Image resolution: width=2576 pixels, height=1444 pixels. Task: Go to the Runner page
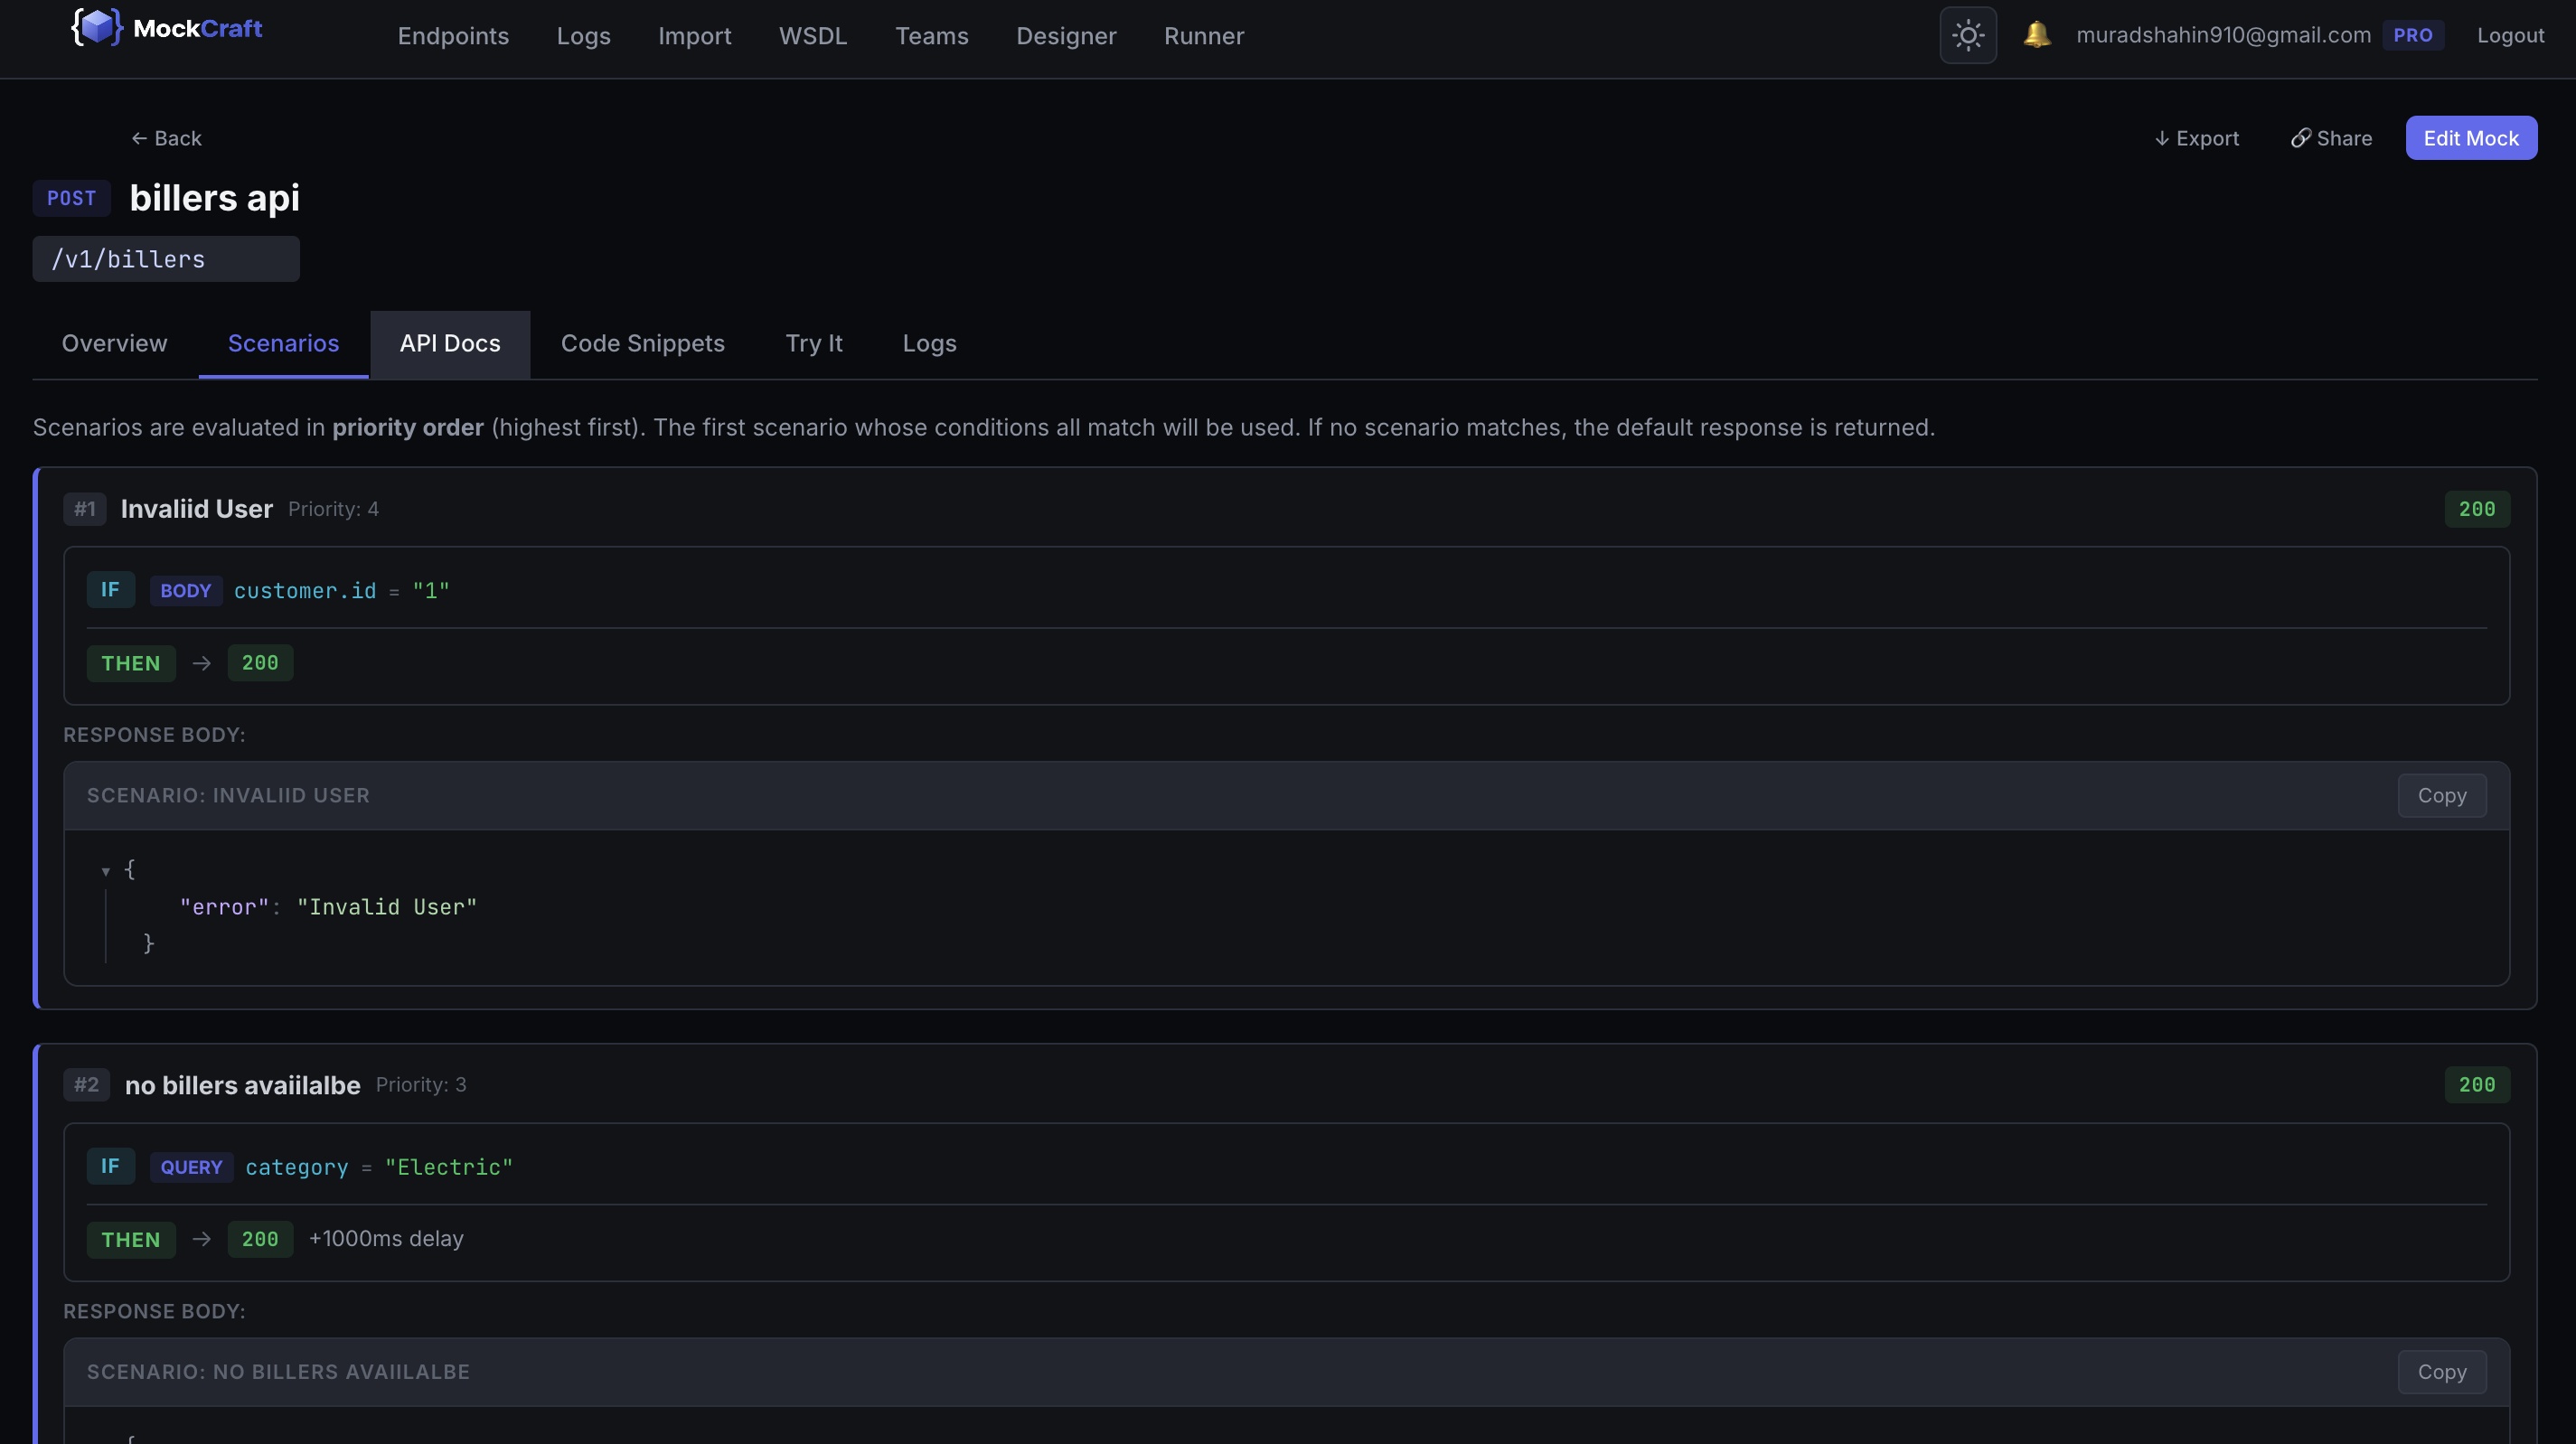coord(1203,36)
